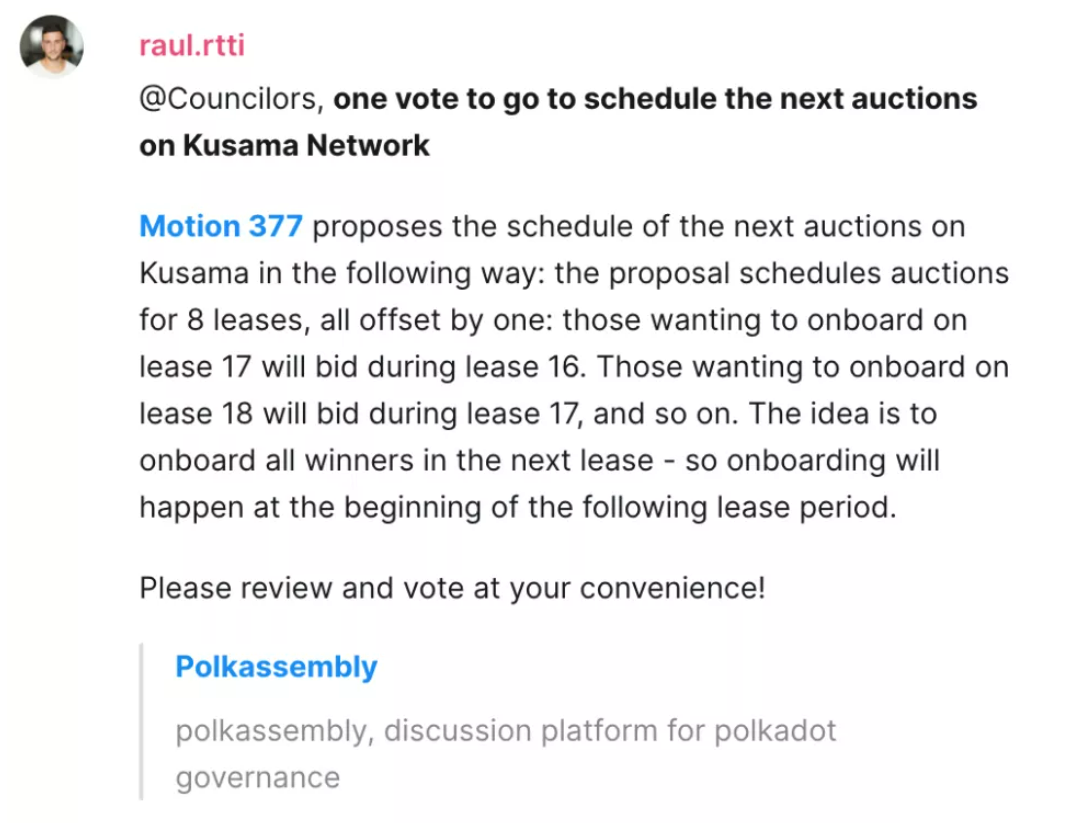Open raul.rtti's profile avatar picture
Screen dimensions: 1067x823
tap(52, 46)
